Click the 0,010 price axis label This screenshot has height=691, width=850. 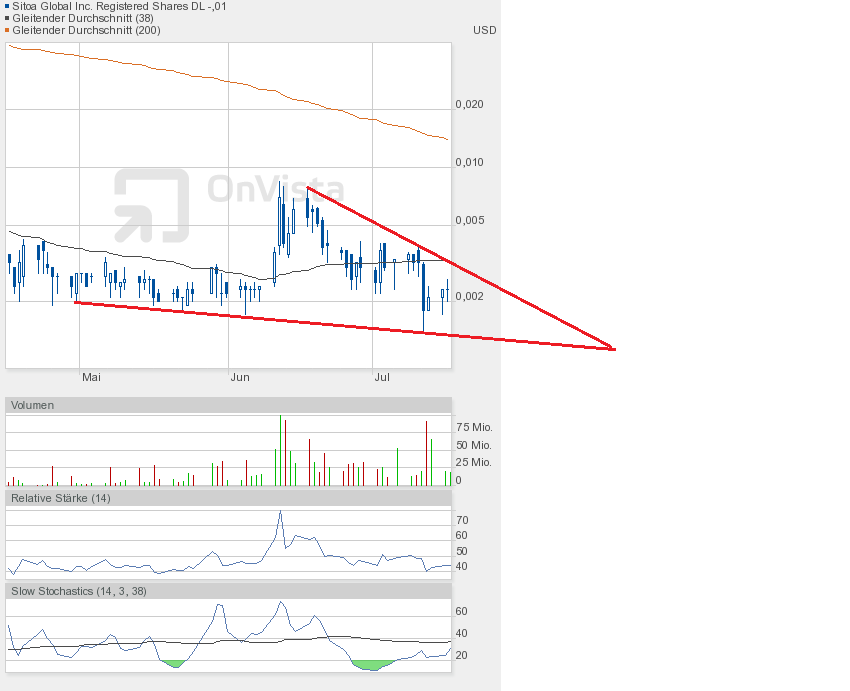pos(469,162)
